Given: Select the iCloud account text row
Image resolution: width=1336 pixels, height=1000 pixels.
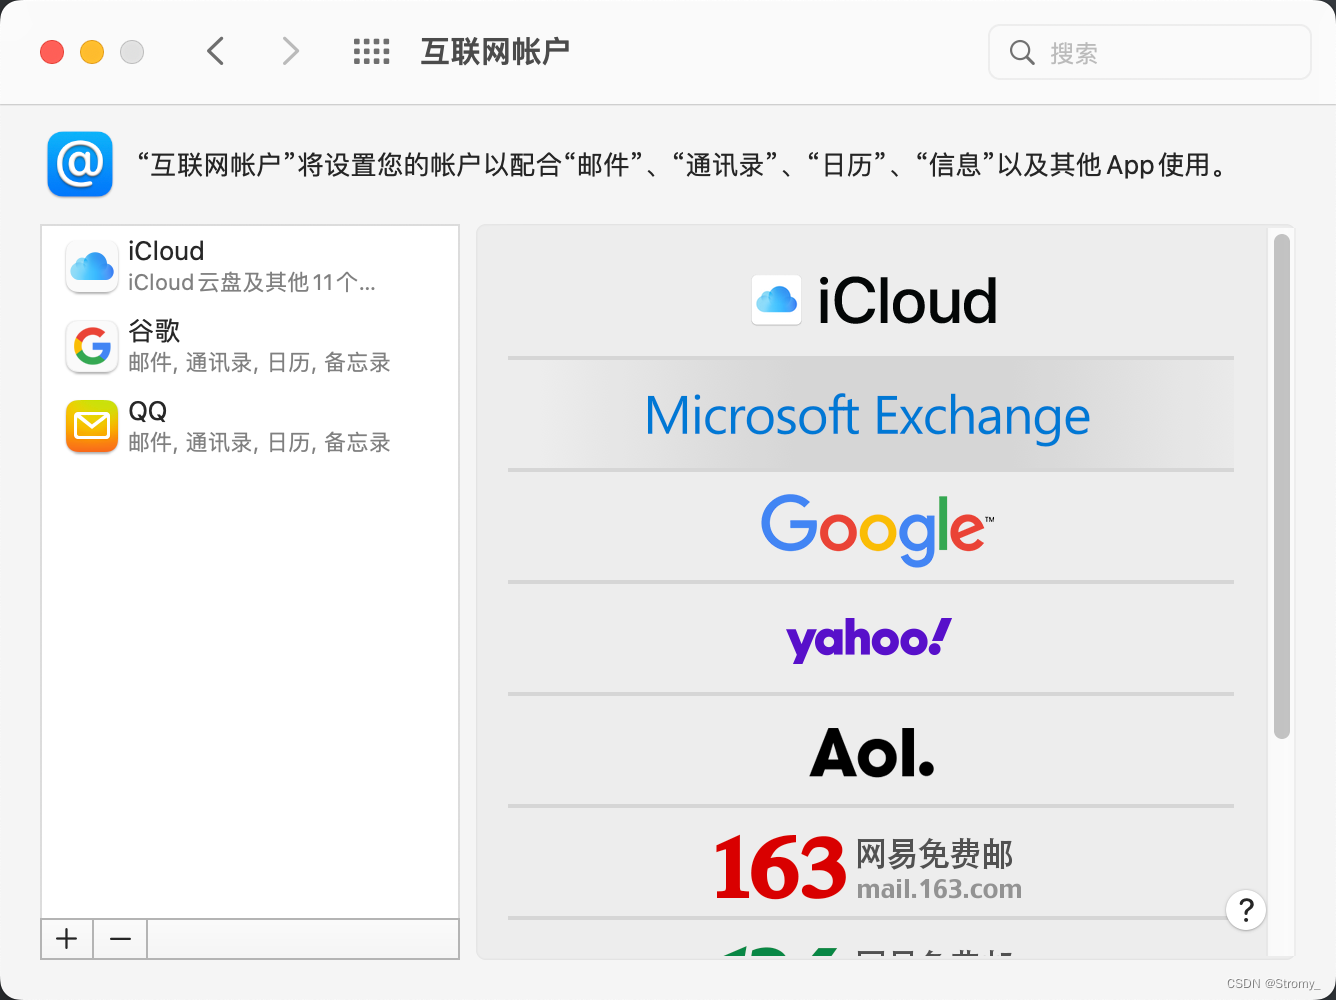Looking at the screenshot, I should (x=250, y=266).
